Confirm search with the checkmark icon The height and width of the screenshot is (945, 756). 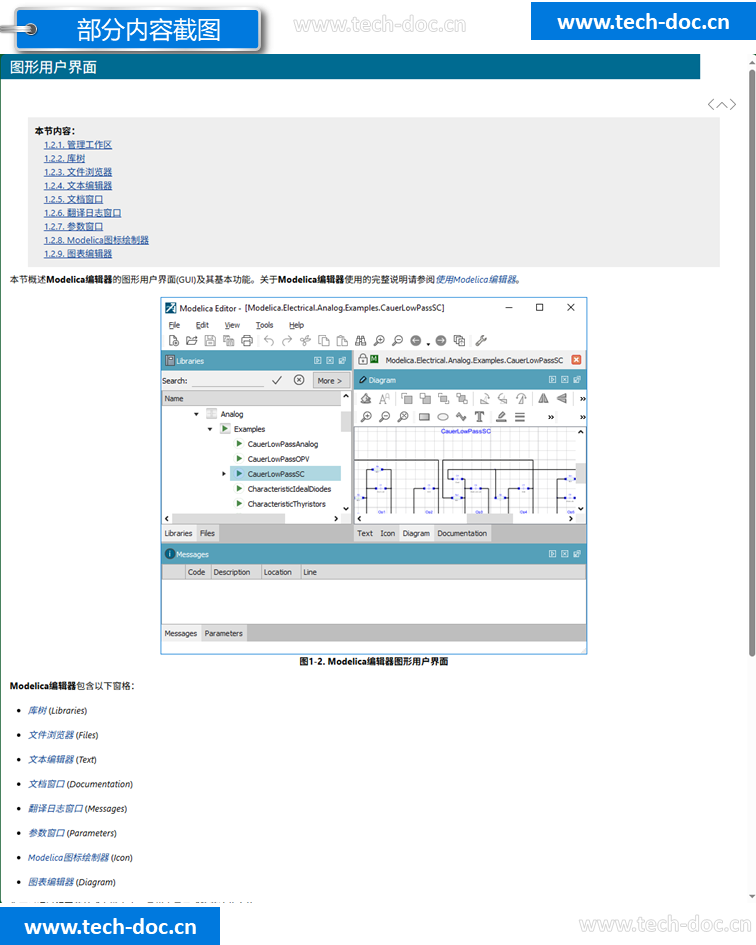(277, 380)
